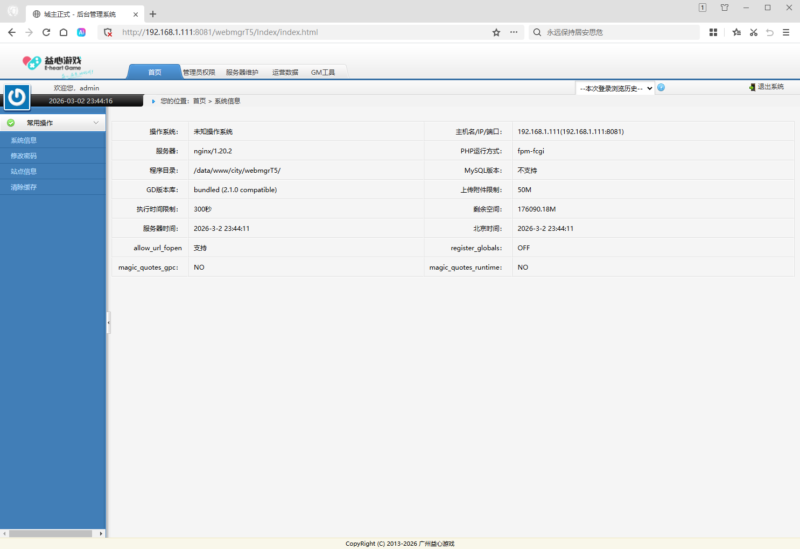Collapse the left sidebar with the splitter handle
Viewport: 800px width, 549px height.
click(x=108, y=321)
